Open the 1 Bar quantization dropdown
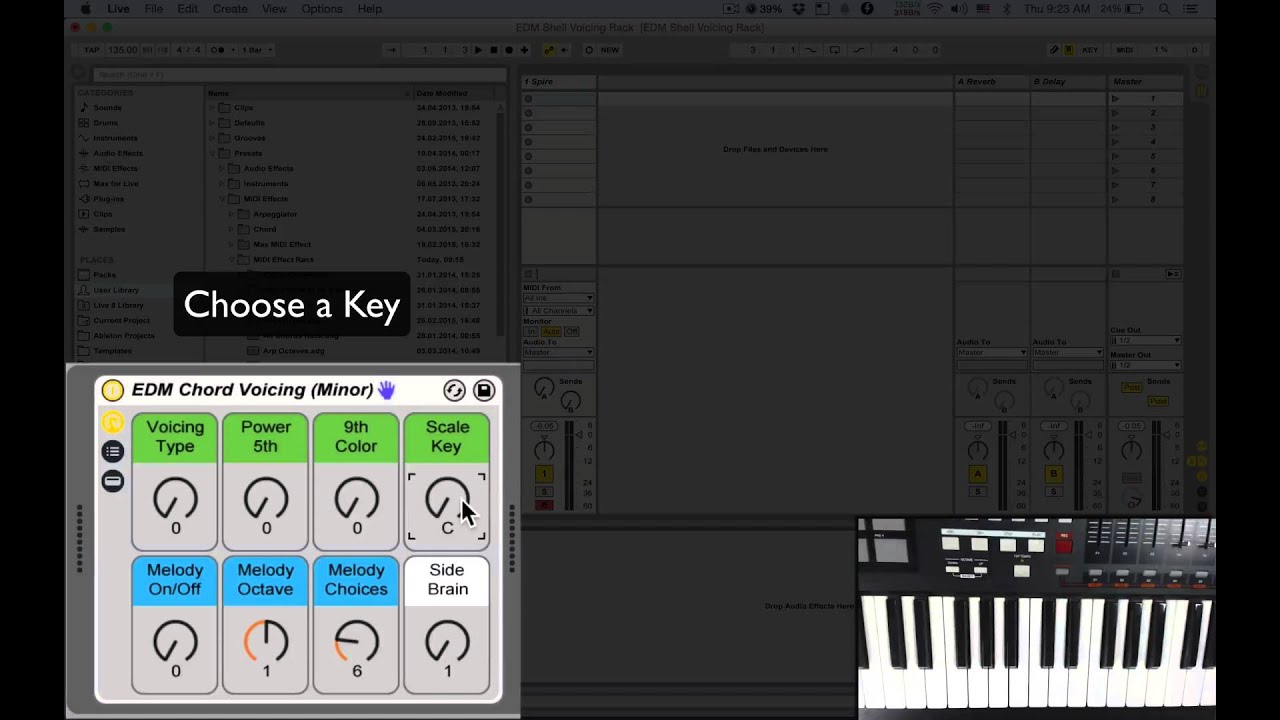Image resolution: width=1280 pixels, height=720 pixels. coord(257,50)
